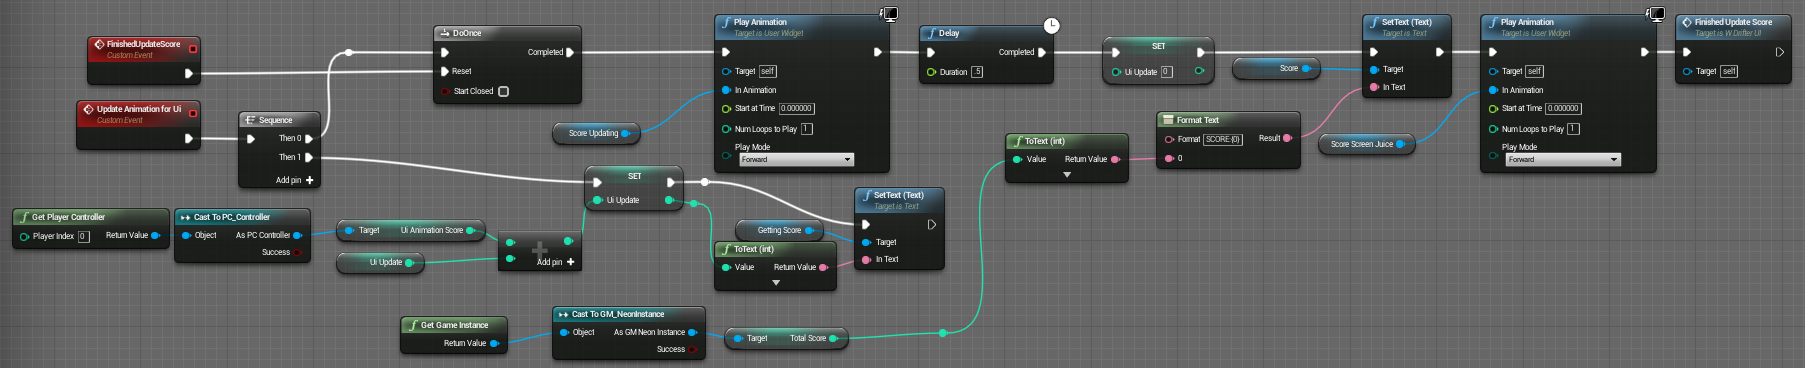Click the Sequence node's execution input pin
1805x368 pixels.
coord(251,139)
